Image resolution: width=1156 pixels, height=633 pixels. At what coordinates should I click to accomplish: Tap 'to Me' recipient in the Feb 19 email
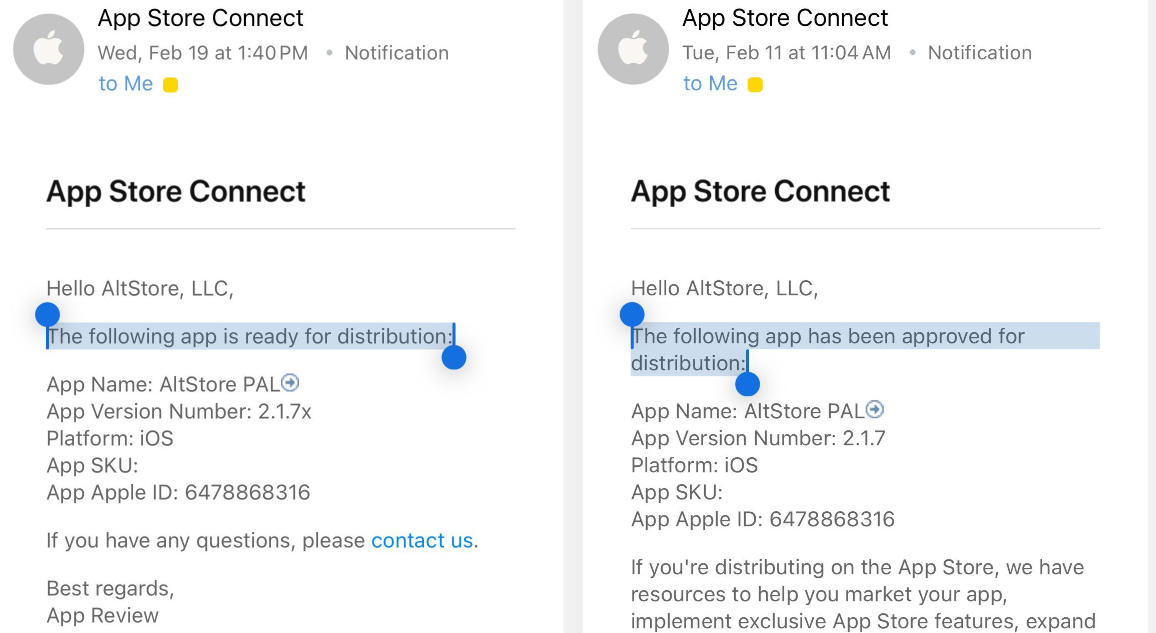pos(125,84)
